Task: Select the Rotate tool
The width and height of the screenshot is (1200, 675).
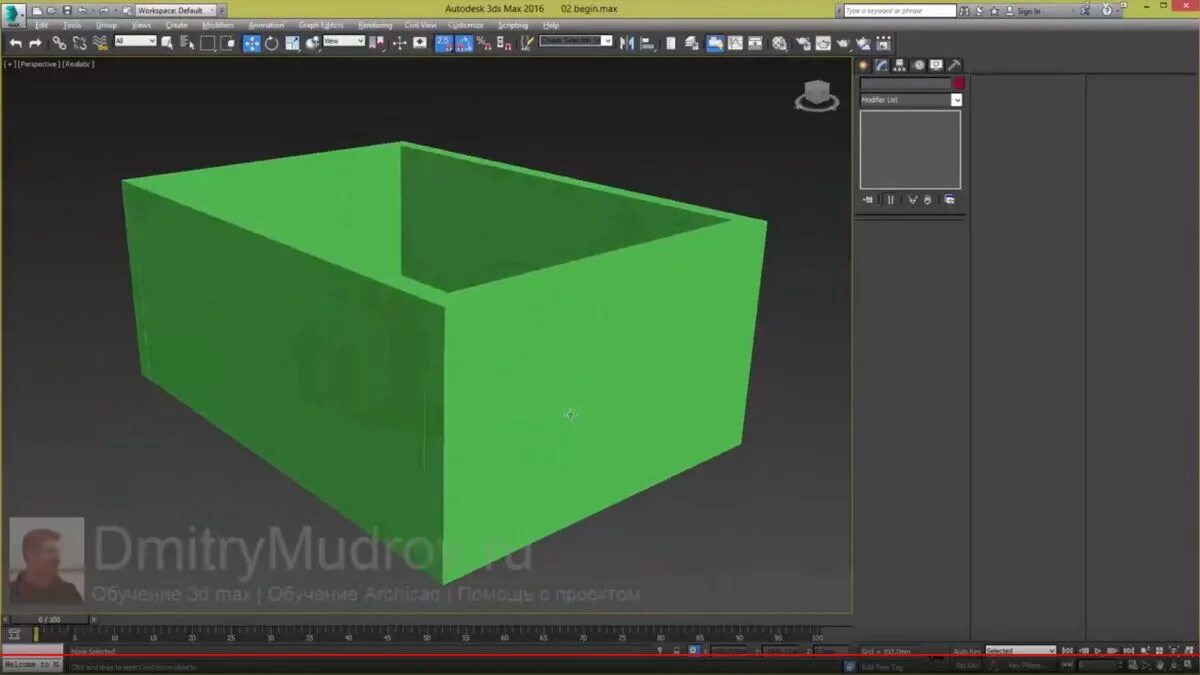Action: (270, 43)
